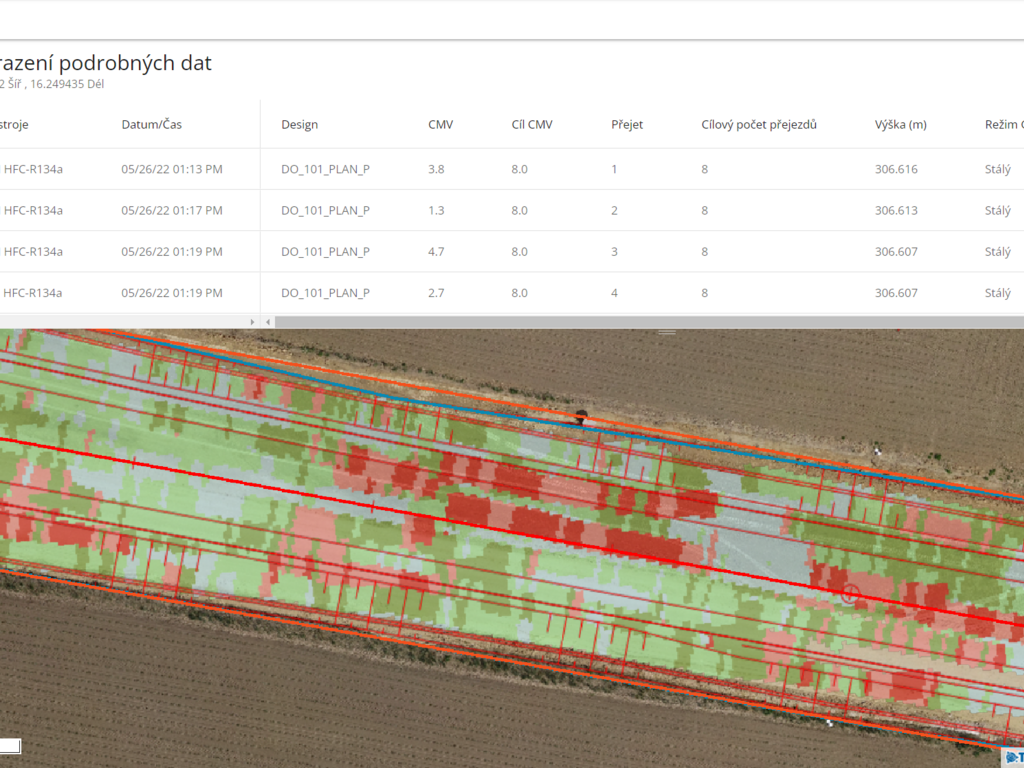
Task: Click the Výška (m) column header
Action: [x=900, y=125]
